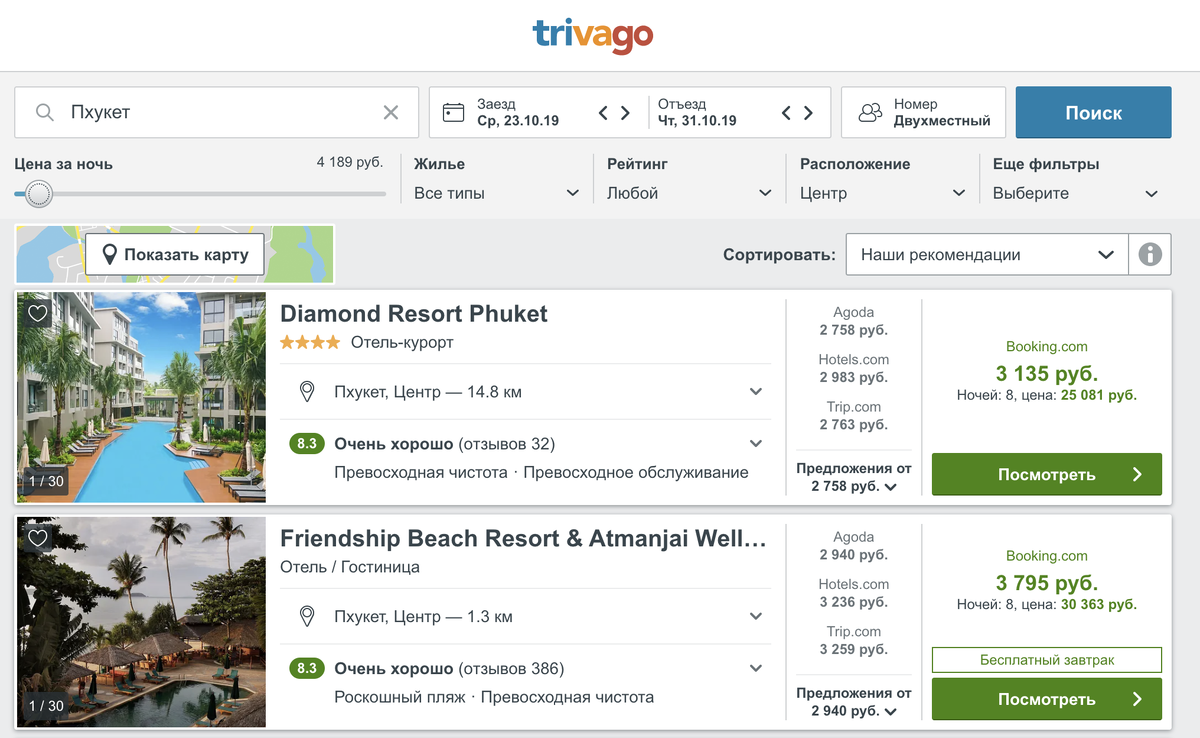The image size is (1200, 738).
Task: Move check-in date one day later
Action: coord(625,112)
